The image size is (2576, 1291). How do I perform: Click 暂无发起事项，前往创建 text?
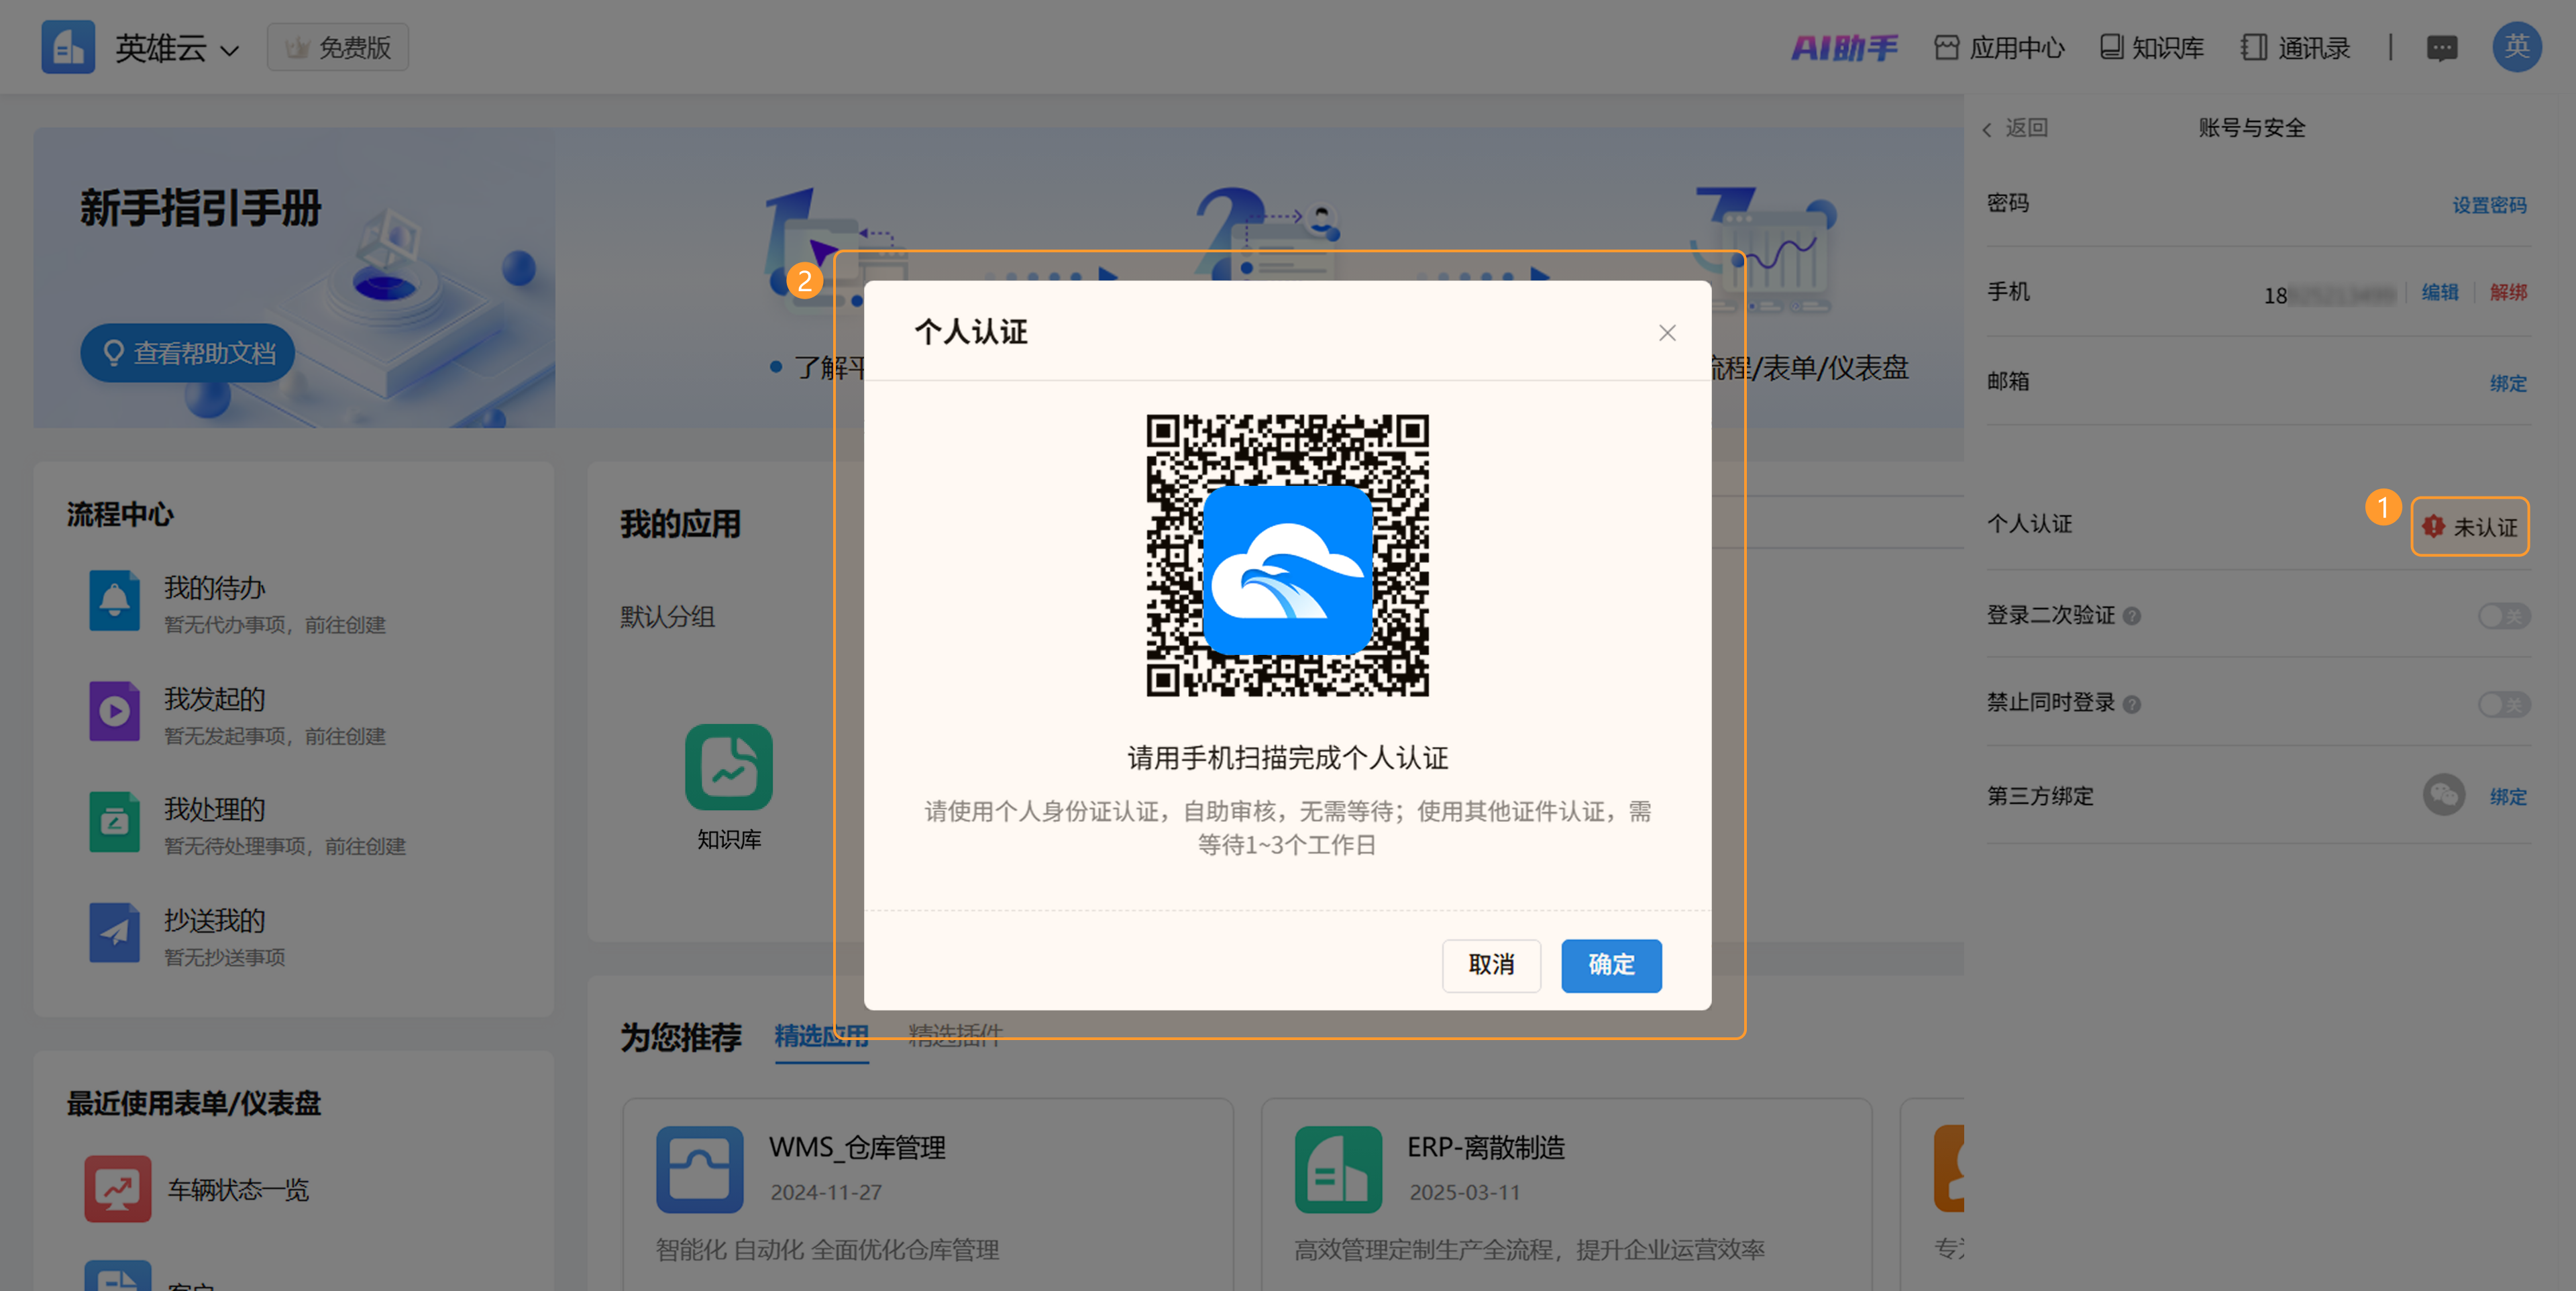tap(275, 736)
